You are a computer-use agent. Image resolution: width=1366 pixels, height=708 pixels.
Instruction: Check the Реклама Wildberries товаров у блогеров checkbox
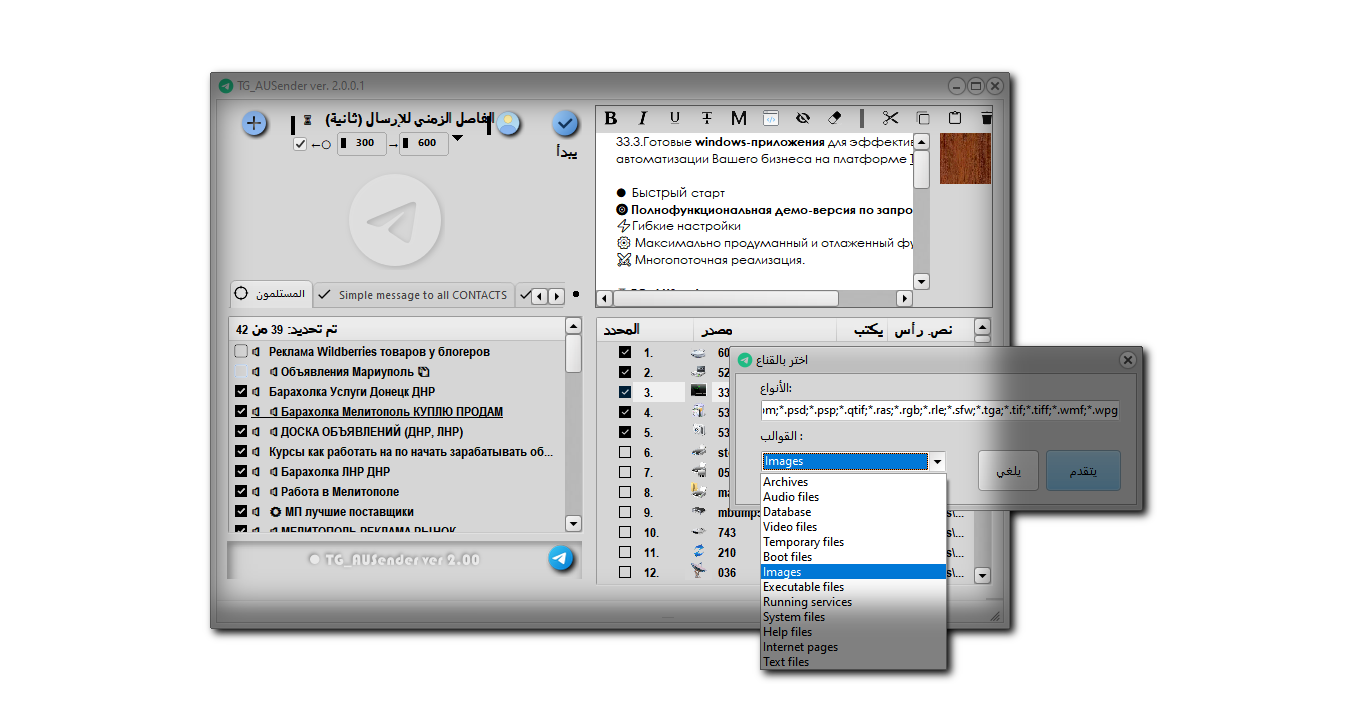tap(241, 352)
